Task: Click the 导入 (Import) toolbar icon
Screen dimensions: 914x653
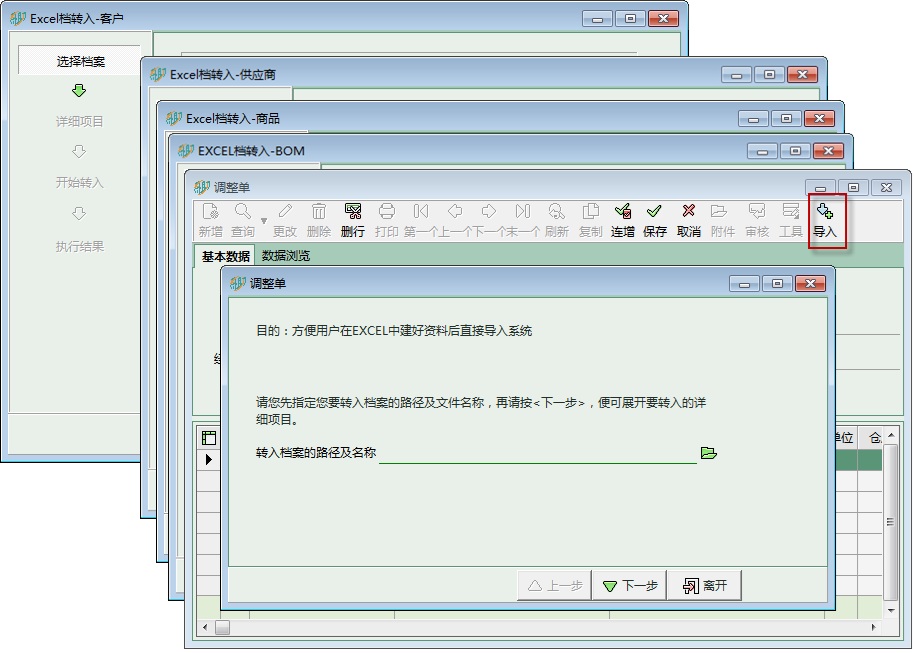Action: (x=825, y=220)
